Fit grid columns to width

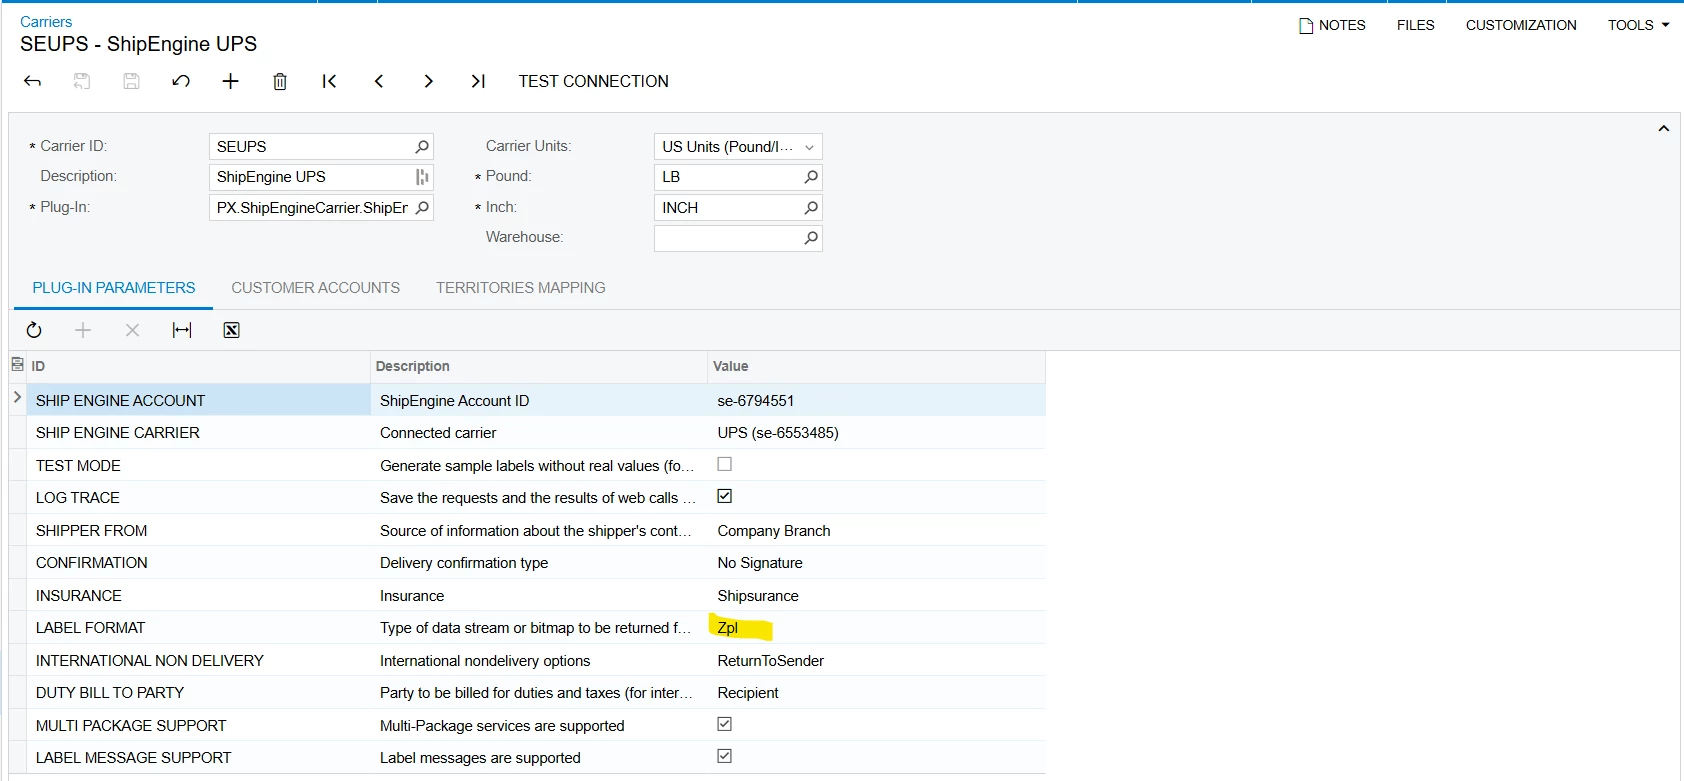click(x=182, y=330)
